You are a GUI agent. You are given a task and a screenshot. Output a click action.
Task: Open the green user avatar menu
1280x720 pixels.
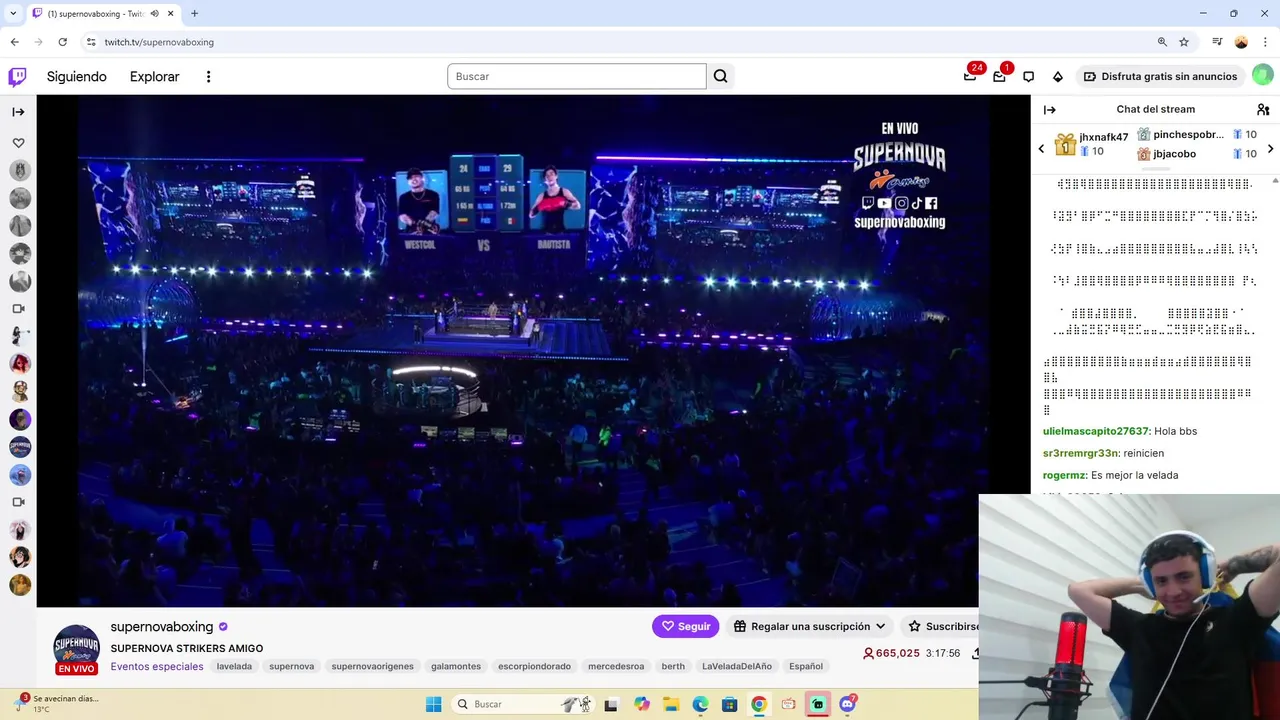pyautogui.click(x=1262, y=76)
